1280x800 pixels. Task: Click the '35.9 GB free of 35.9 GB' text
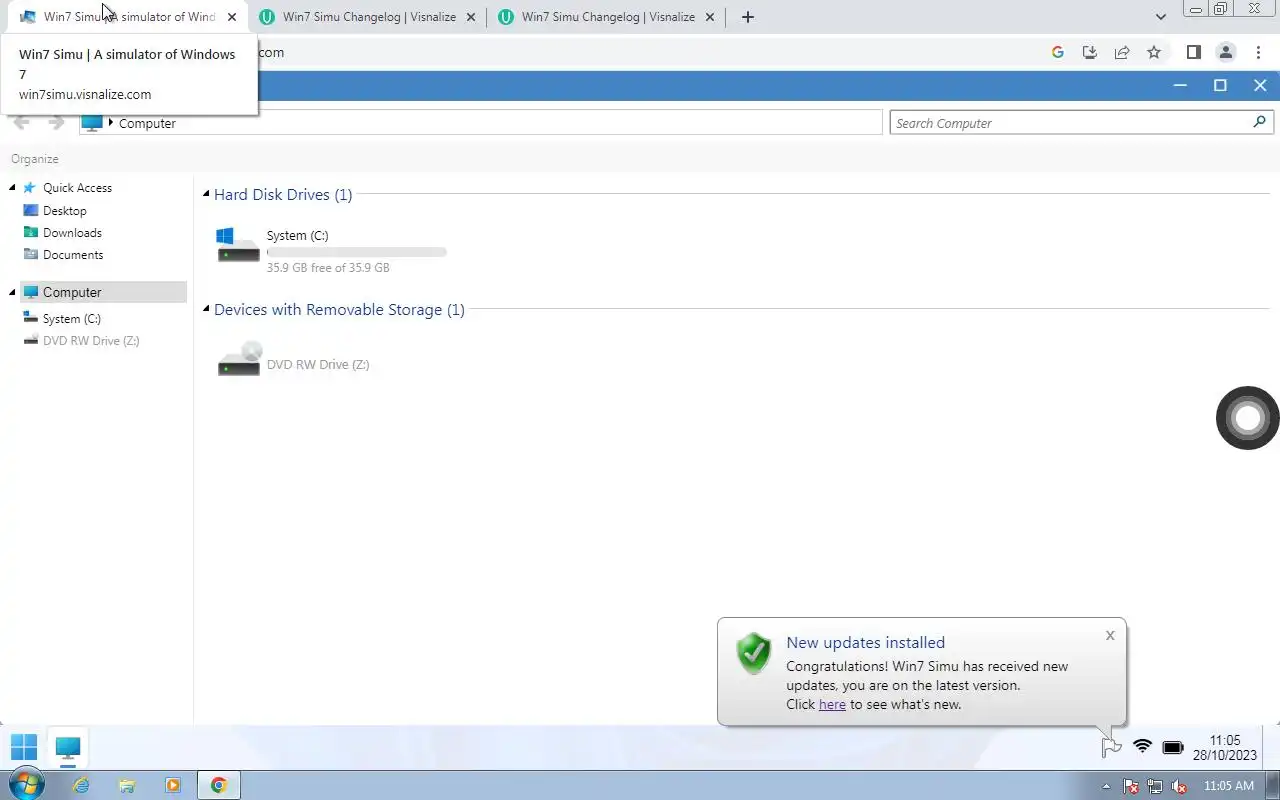328,268
